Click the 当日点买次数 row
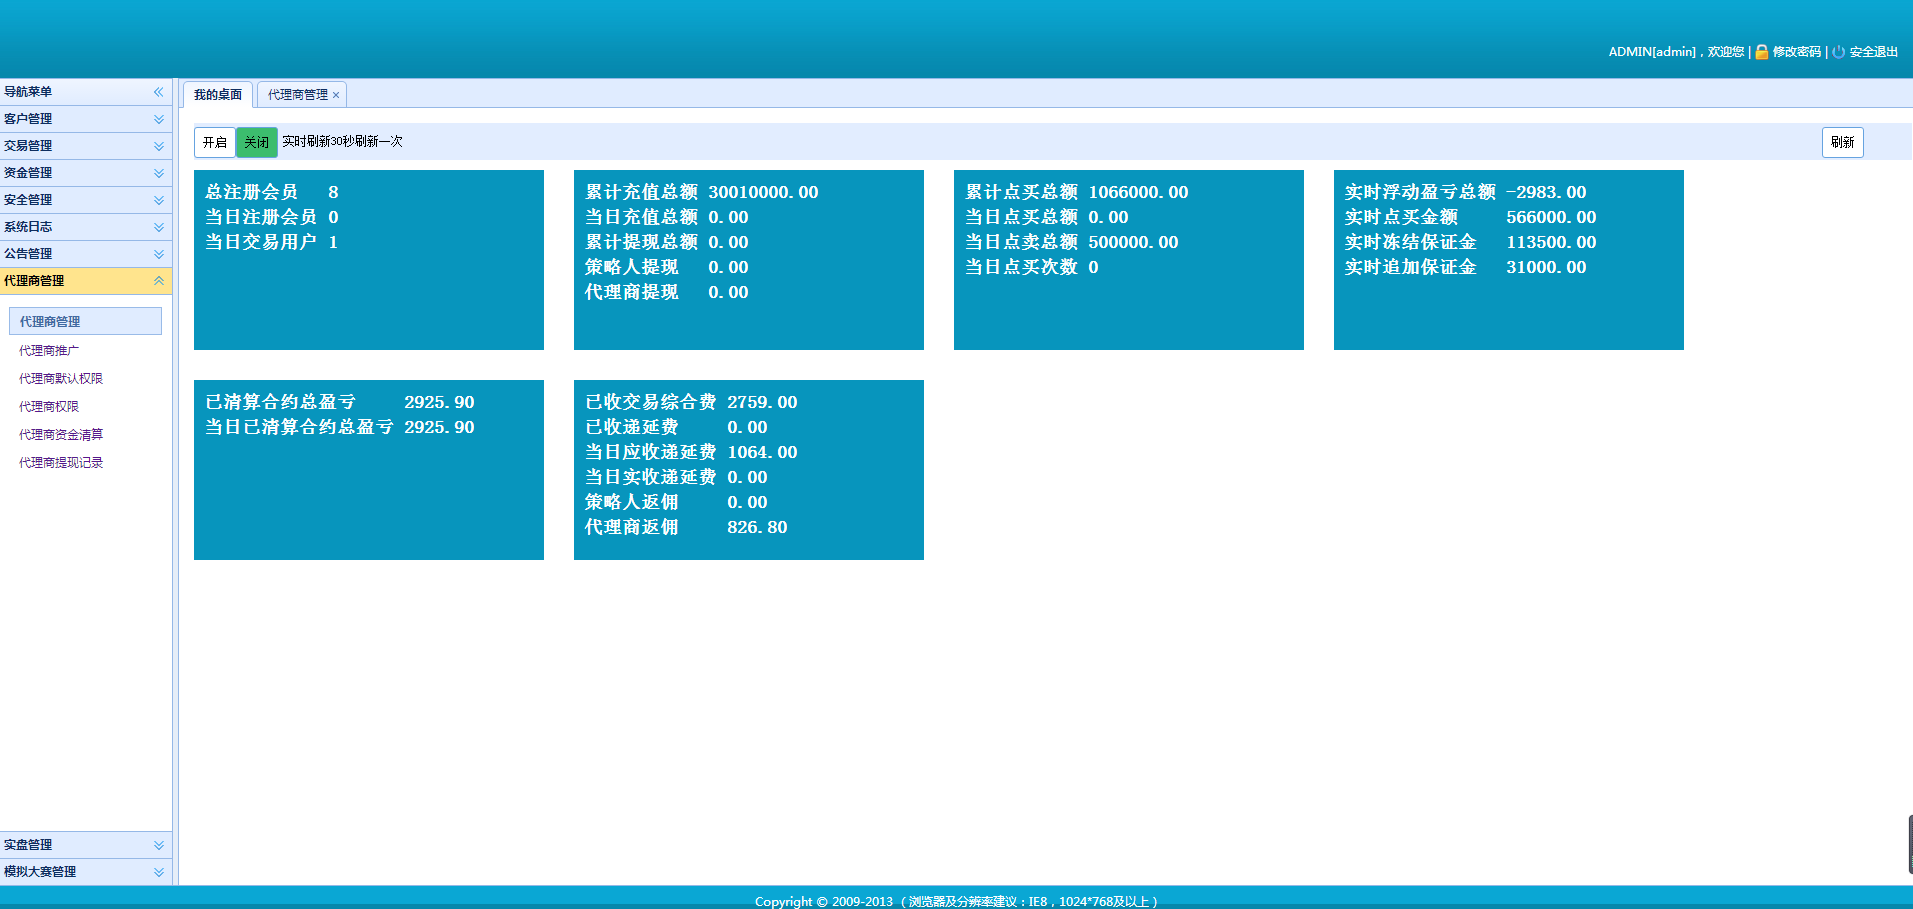The width and height of the screenshot is (1913, 909). 1032,267
